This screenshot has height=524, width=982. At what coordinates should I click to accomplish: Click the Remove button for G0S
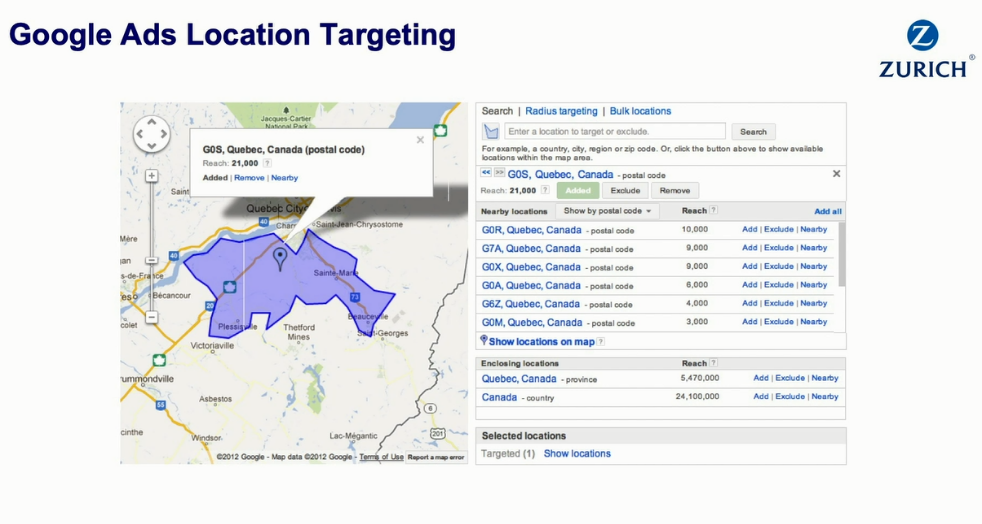(x=674, y=190)
